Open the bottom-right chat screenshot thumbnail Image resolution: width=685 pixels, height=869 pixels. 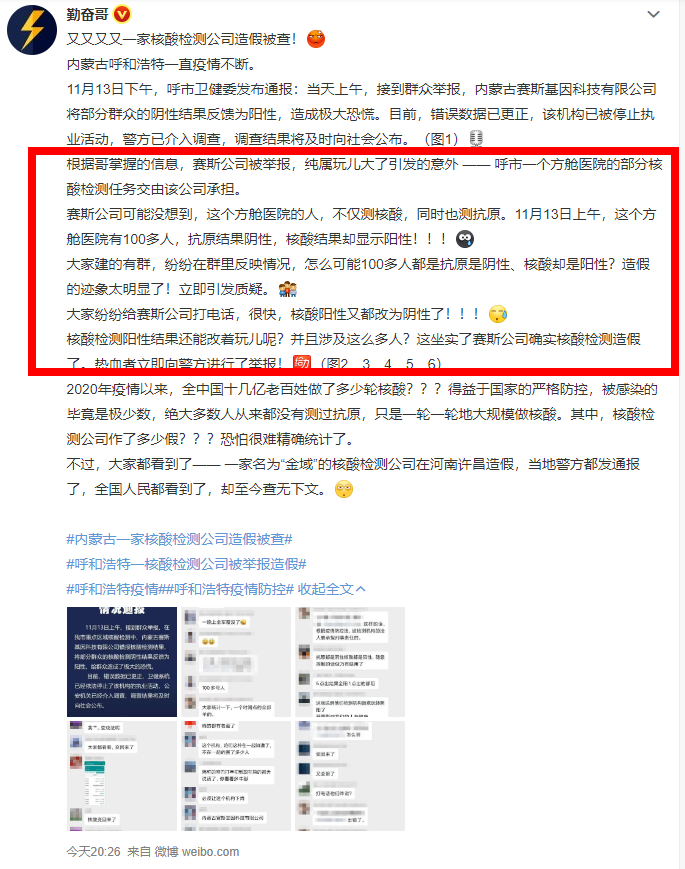(x=350, y=776)
